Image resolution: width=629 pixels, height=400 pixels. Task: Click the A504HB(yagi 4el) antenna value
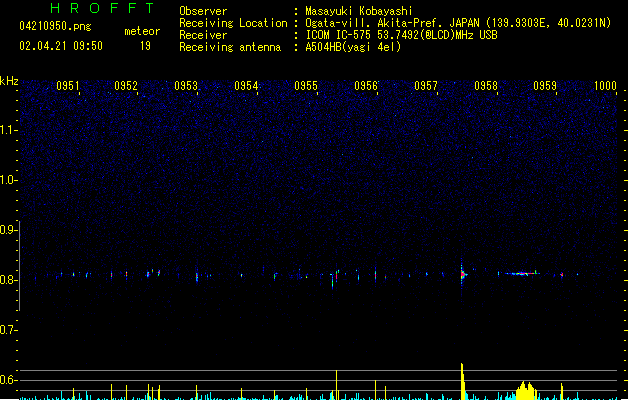coord(353,47)
